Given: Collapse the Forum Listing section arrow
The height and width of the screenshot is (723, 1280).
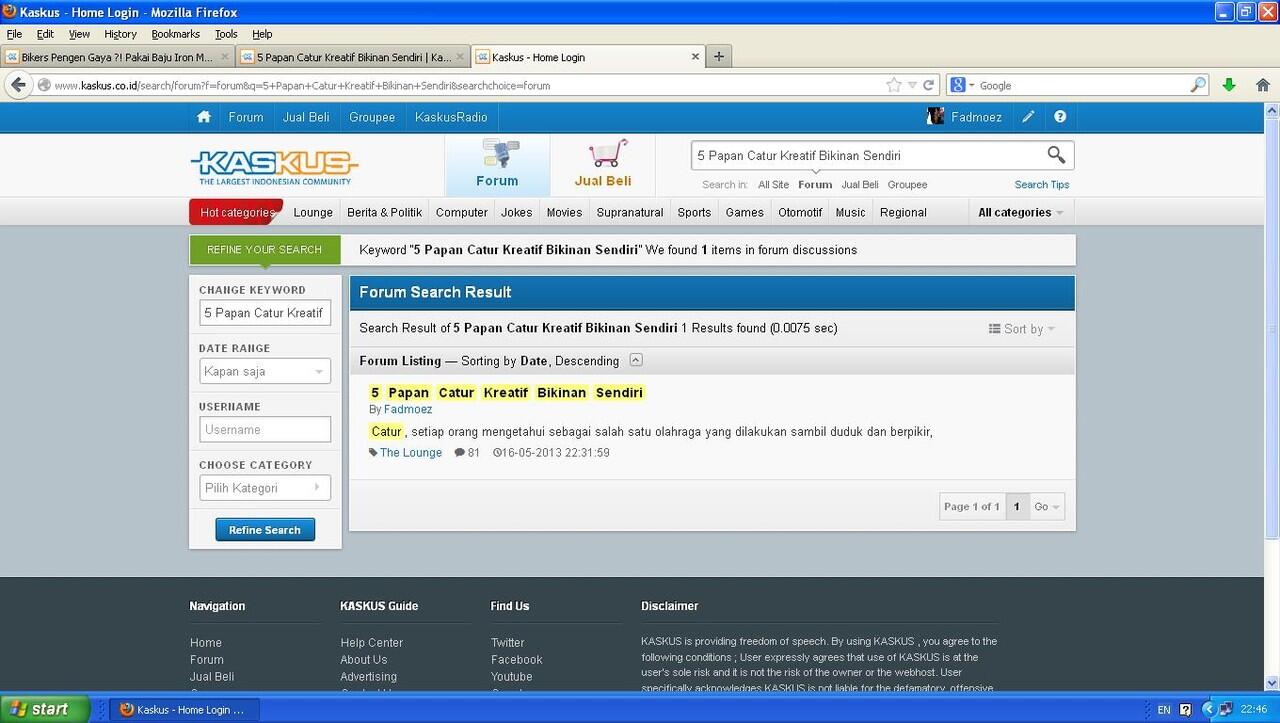Looking at the screenshot, I should coord(636,360).
